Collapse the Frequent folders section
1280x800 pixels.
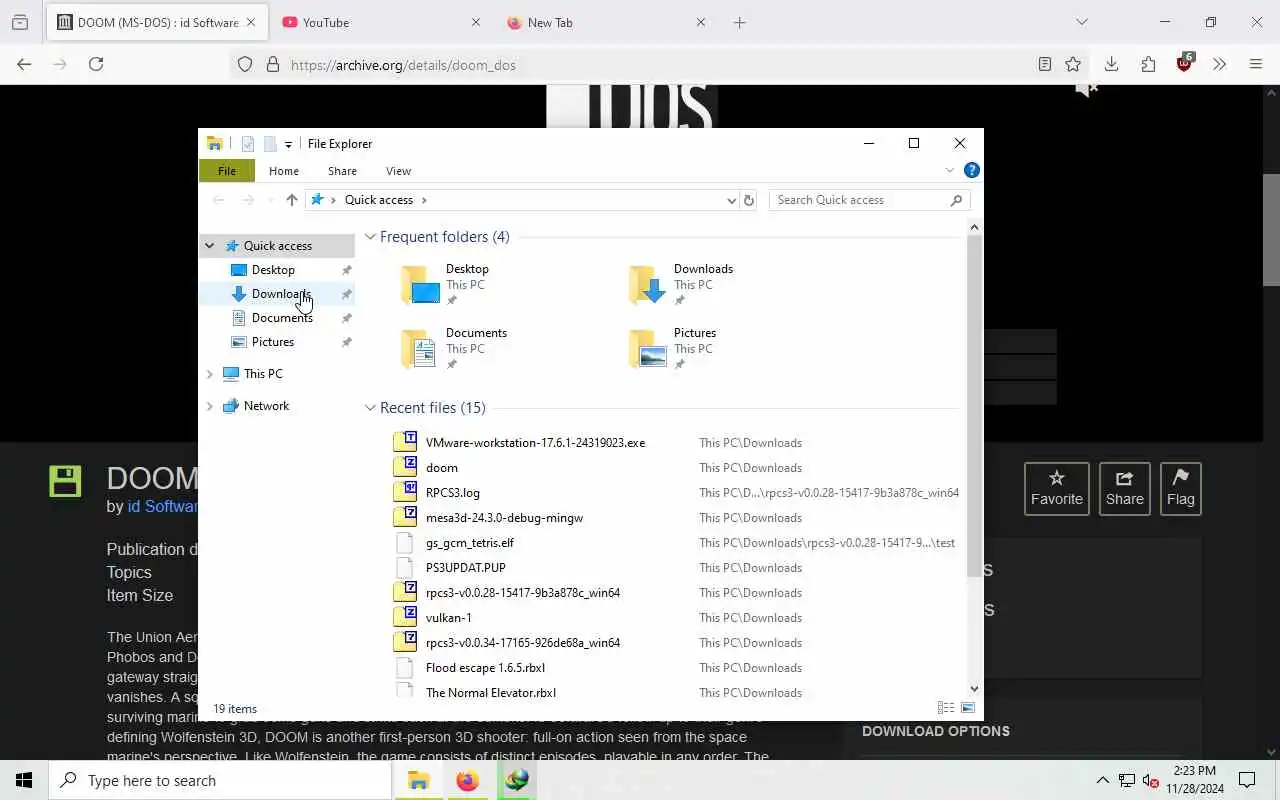pyautogui.click(x=370, y=237)
